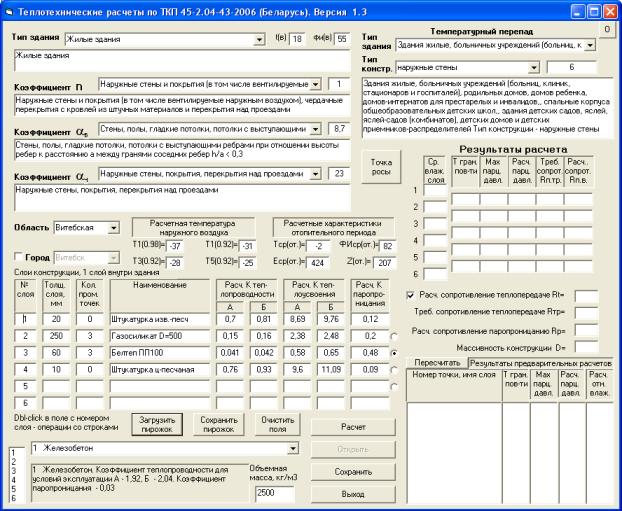The width and height of the screenshot is (622, 511).
Task: Expand the Железобетон material dropdown
Action: pos(292,449)
